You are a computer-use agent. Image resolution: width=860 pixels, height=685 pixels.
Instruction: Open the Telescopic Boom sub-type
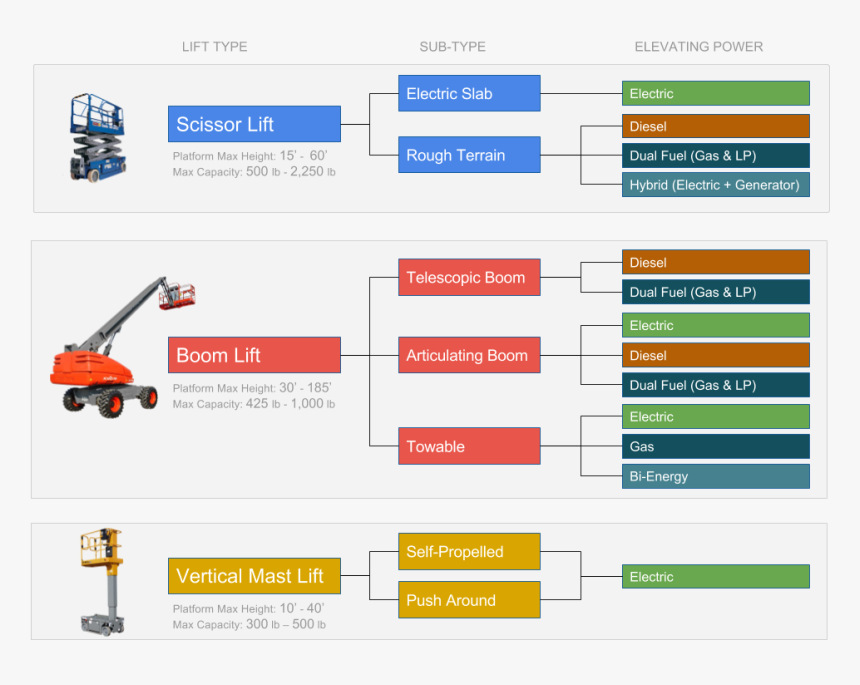point(468,277)
